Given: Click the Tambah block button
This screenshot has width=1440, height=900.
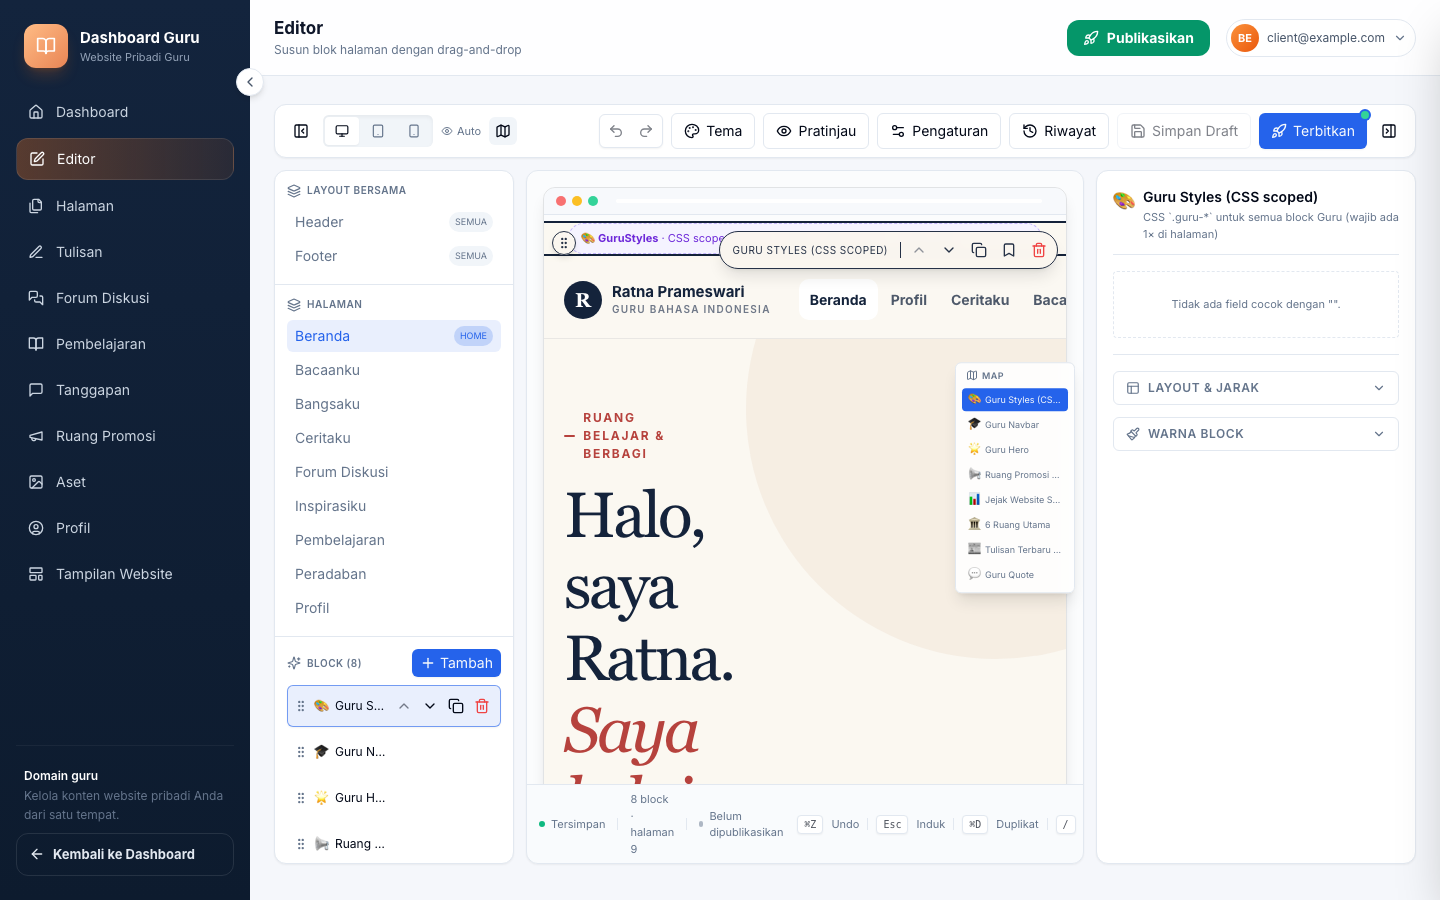Looking at the screenshot, I should tap(456, 663).
